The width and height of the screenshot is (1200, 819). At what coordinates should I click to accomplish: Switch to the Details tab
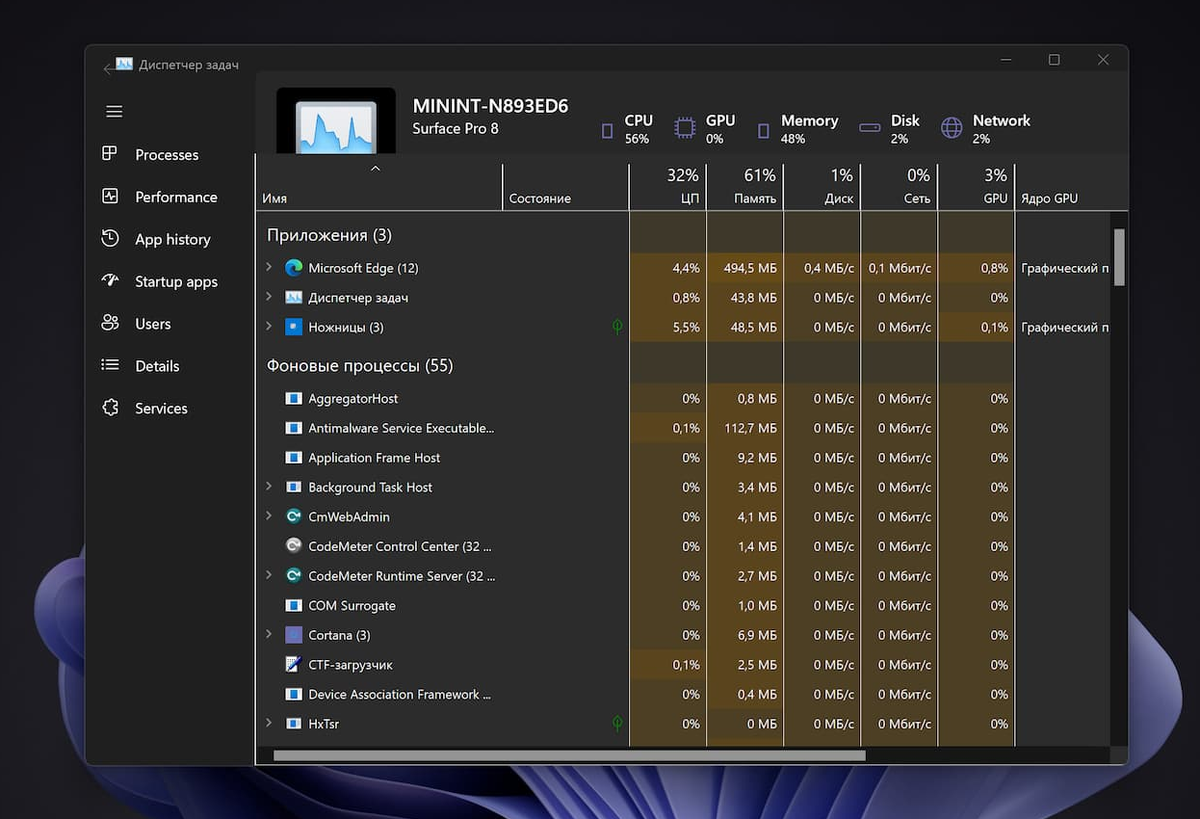point(157,366)
